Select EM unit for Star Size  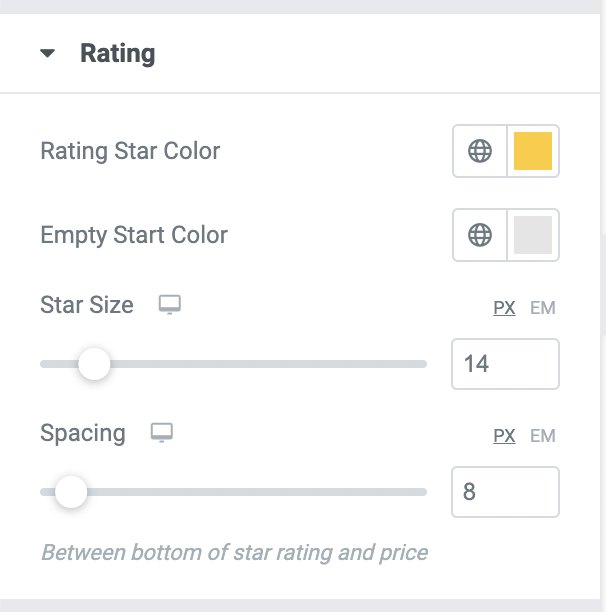click(x=542, y=308)
